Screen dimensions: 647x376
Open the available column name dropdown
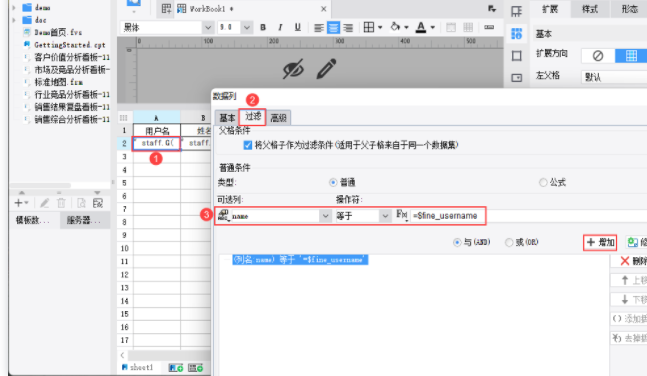[325, 216]
